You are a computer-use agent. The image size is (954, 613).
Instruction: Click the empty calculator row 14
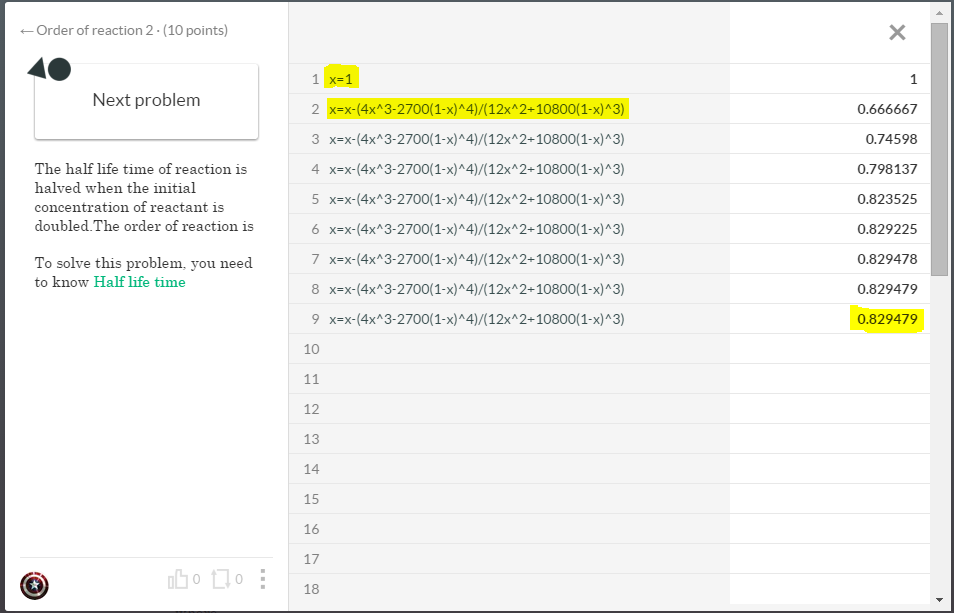click(x=609, y=469)
